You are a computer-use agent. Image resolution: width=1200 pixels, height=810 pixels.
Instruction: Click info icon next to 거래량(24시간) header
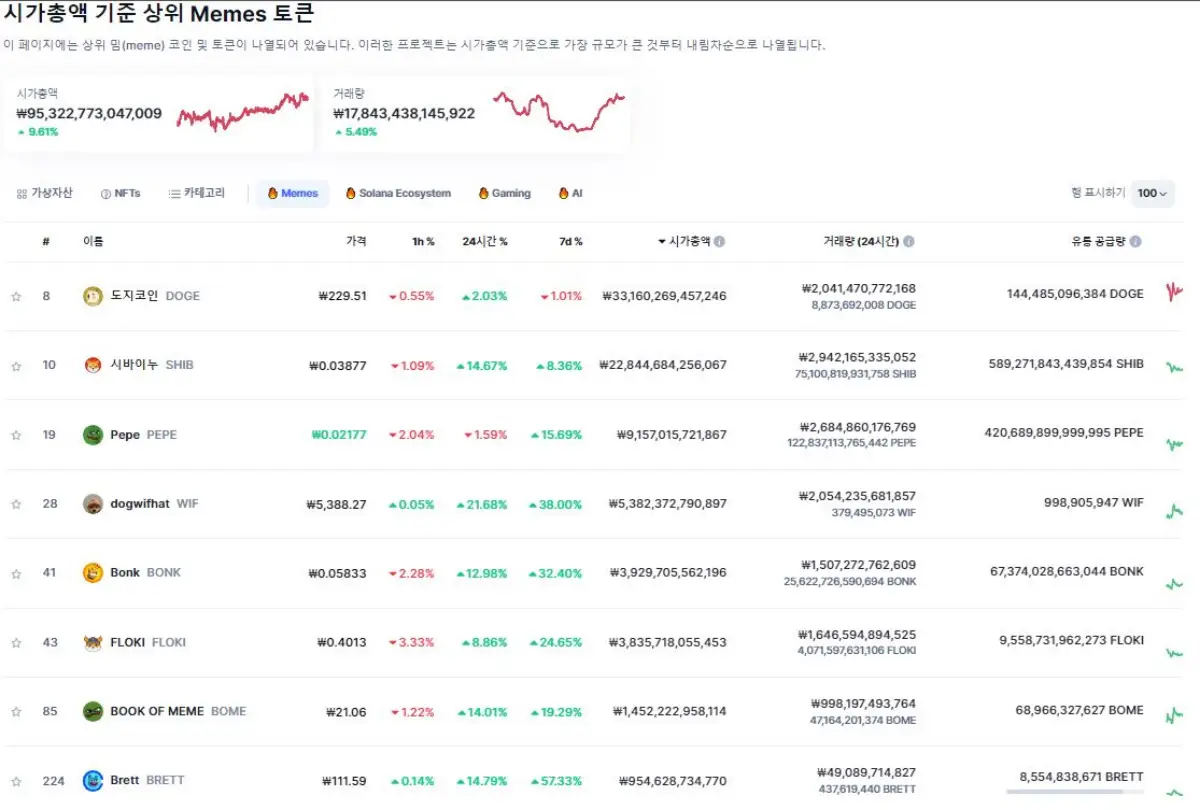(909, 242)
